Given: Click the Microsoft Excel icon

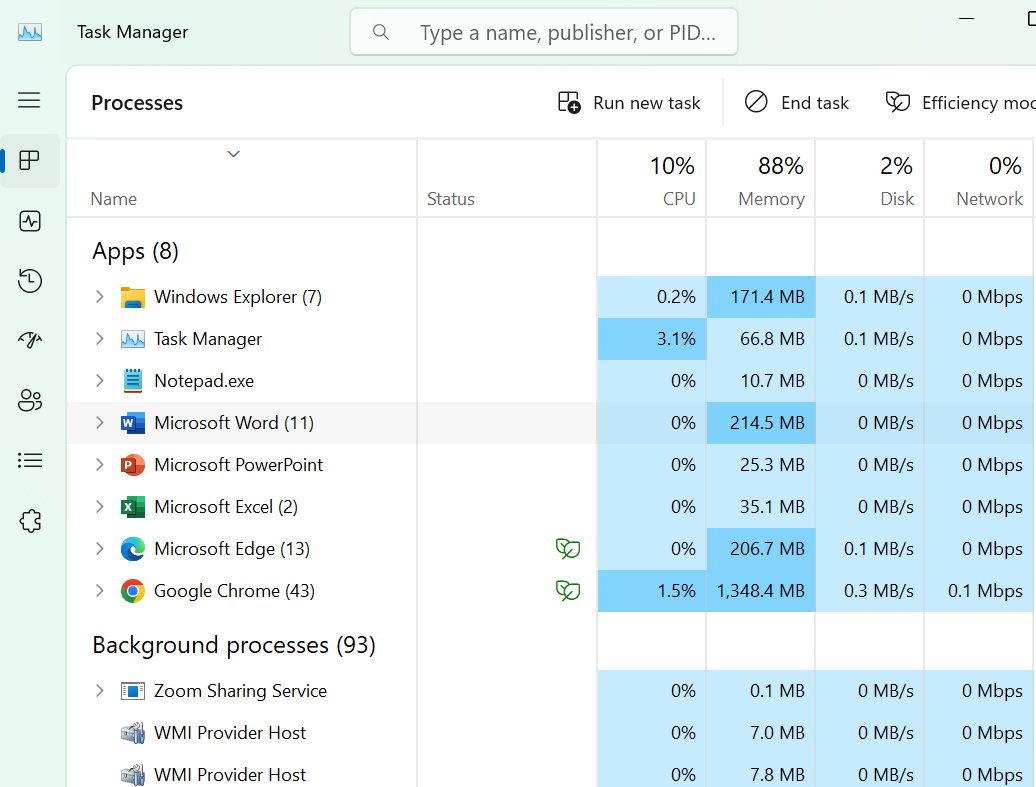Looking at the screenshot, I should 133,507.
